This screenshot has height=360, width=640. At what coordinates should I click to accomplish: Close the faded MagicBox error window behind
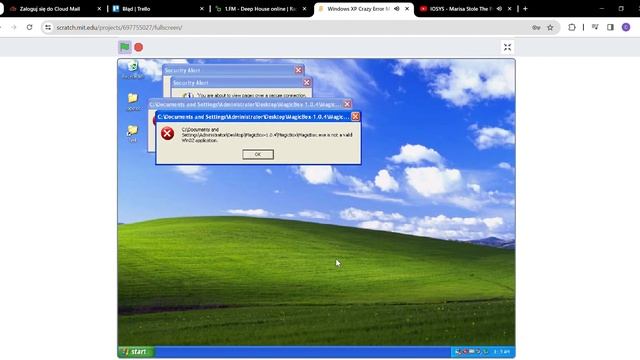tap(347, 104)
